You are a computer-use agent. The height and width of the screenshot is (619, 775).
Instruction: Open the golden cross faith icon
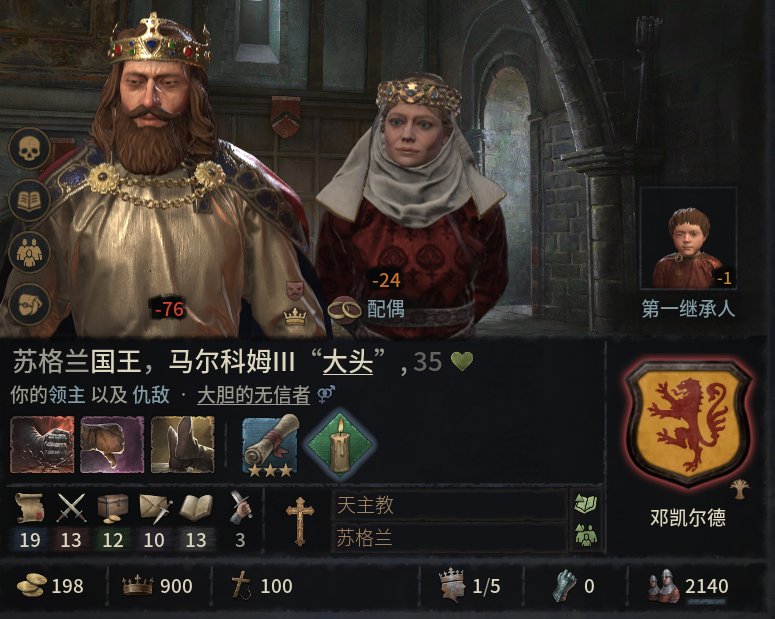tap(300, 521)
